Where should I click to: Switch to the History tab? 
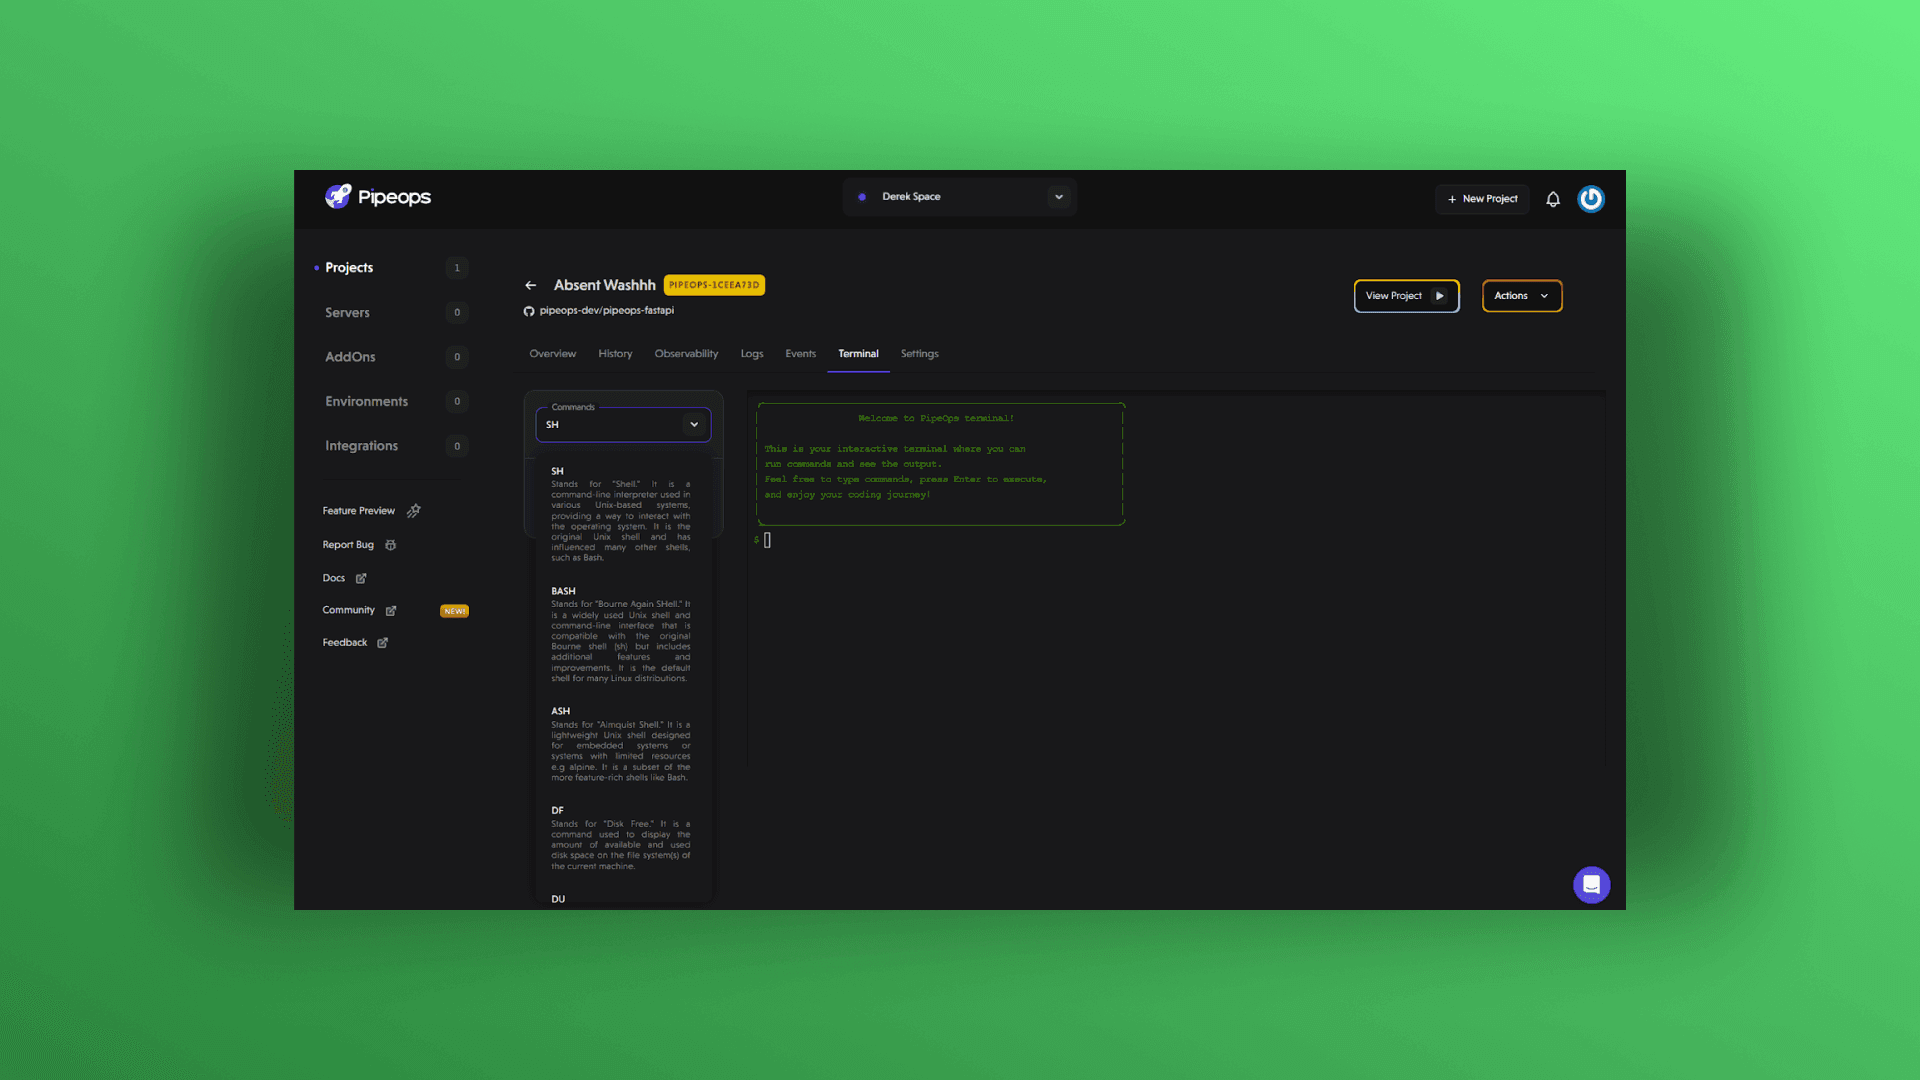pos(615,354)
